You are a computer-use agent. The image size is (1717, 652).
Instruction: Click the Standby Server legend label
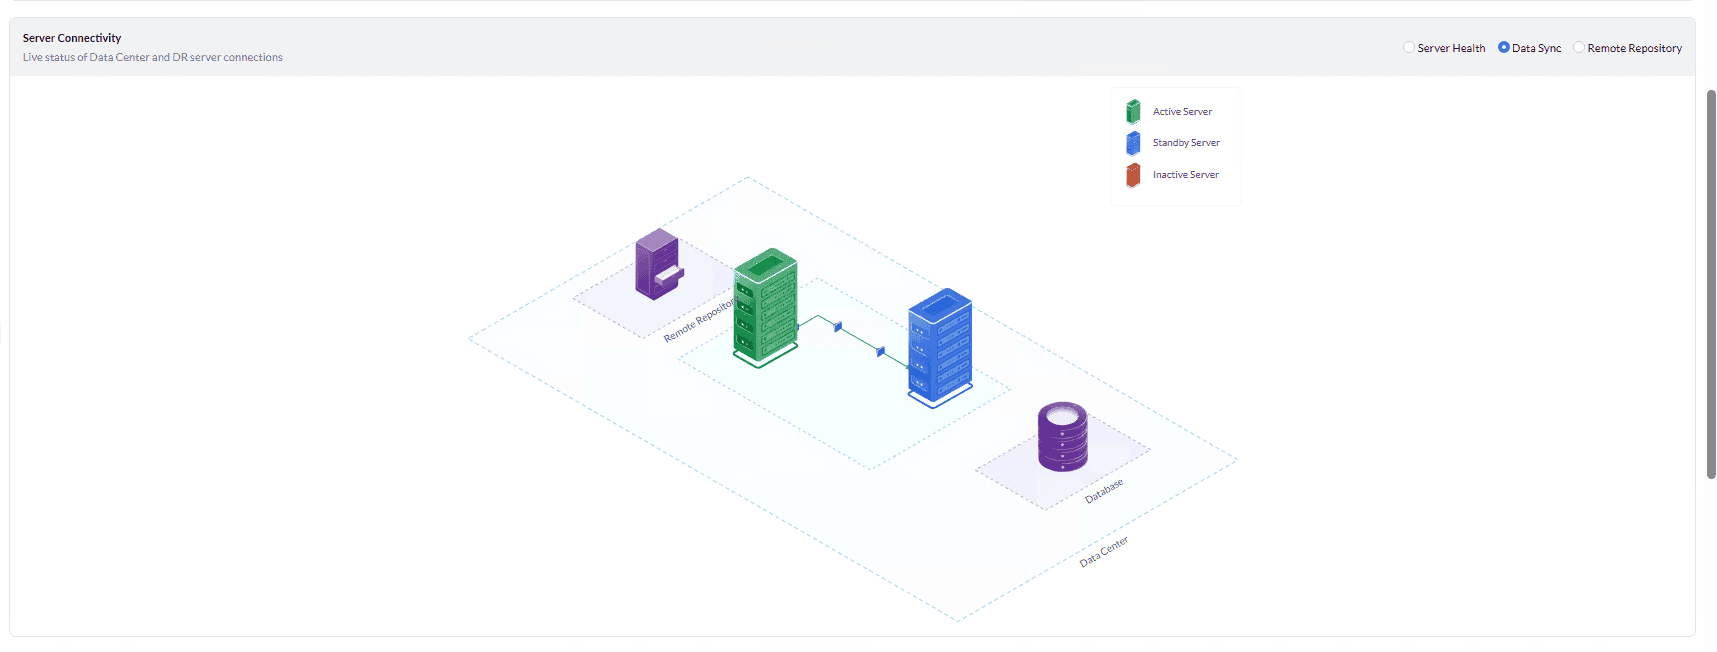tap(1186, 143)
